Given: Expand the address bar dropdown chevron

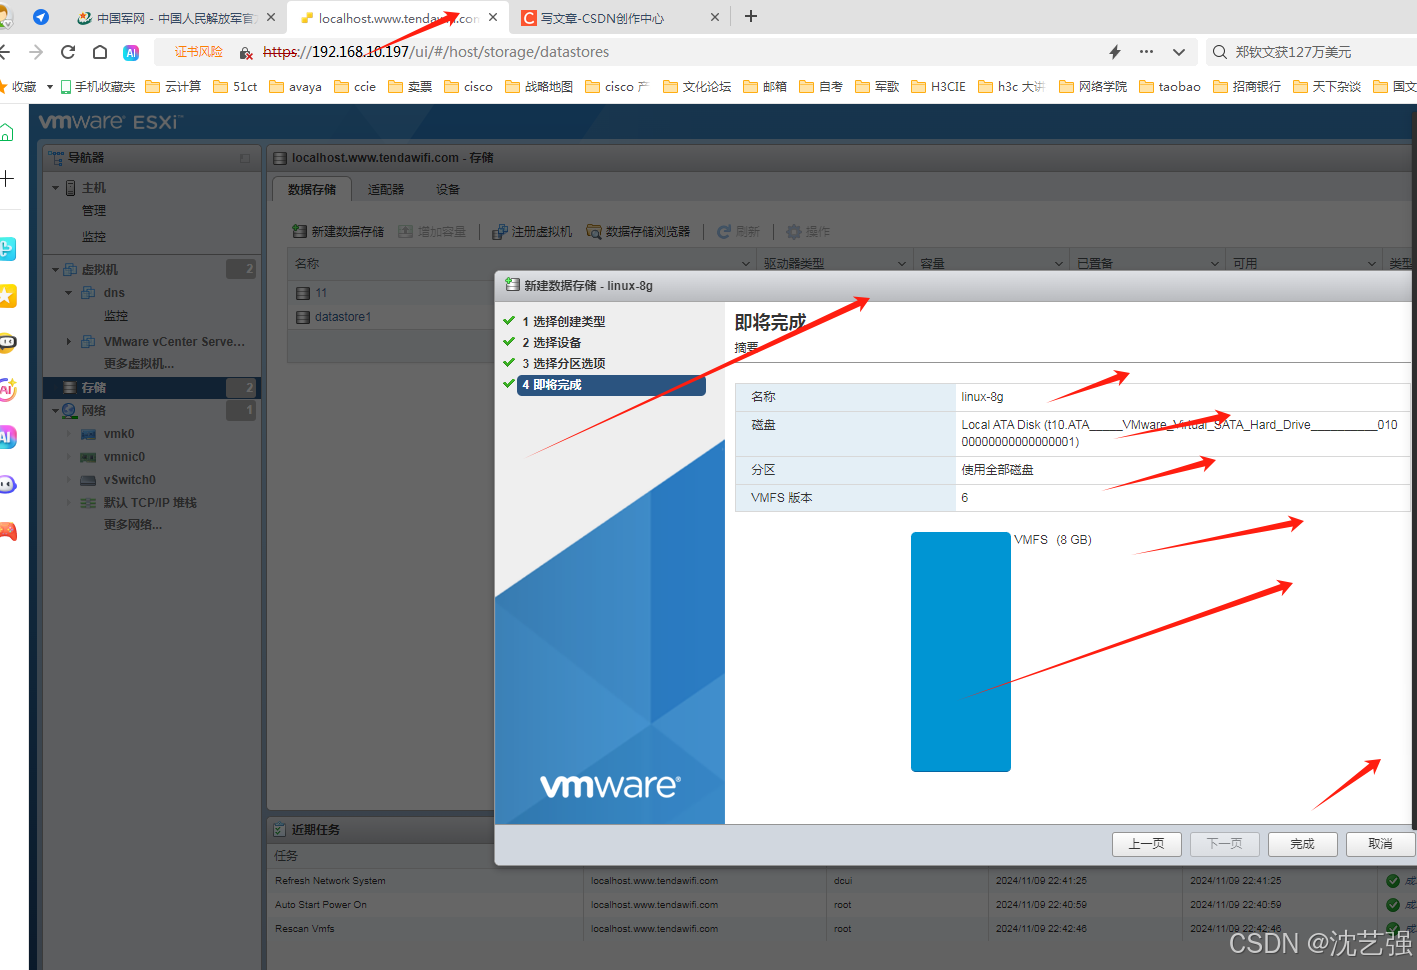Looking at the screenshot, I should tap(1179, 52).
